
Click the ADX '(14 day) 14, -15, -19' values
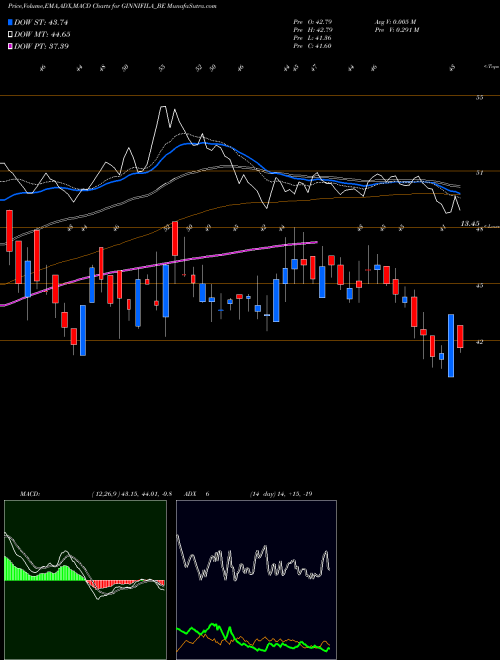pos(281,494)
